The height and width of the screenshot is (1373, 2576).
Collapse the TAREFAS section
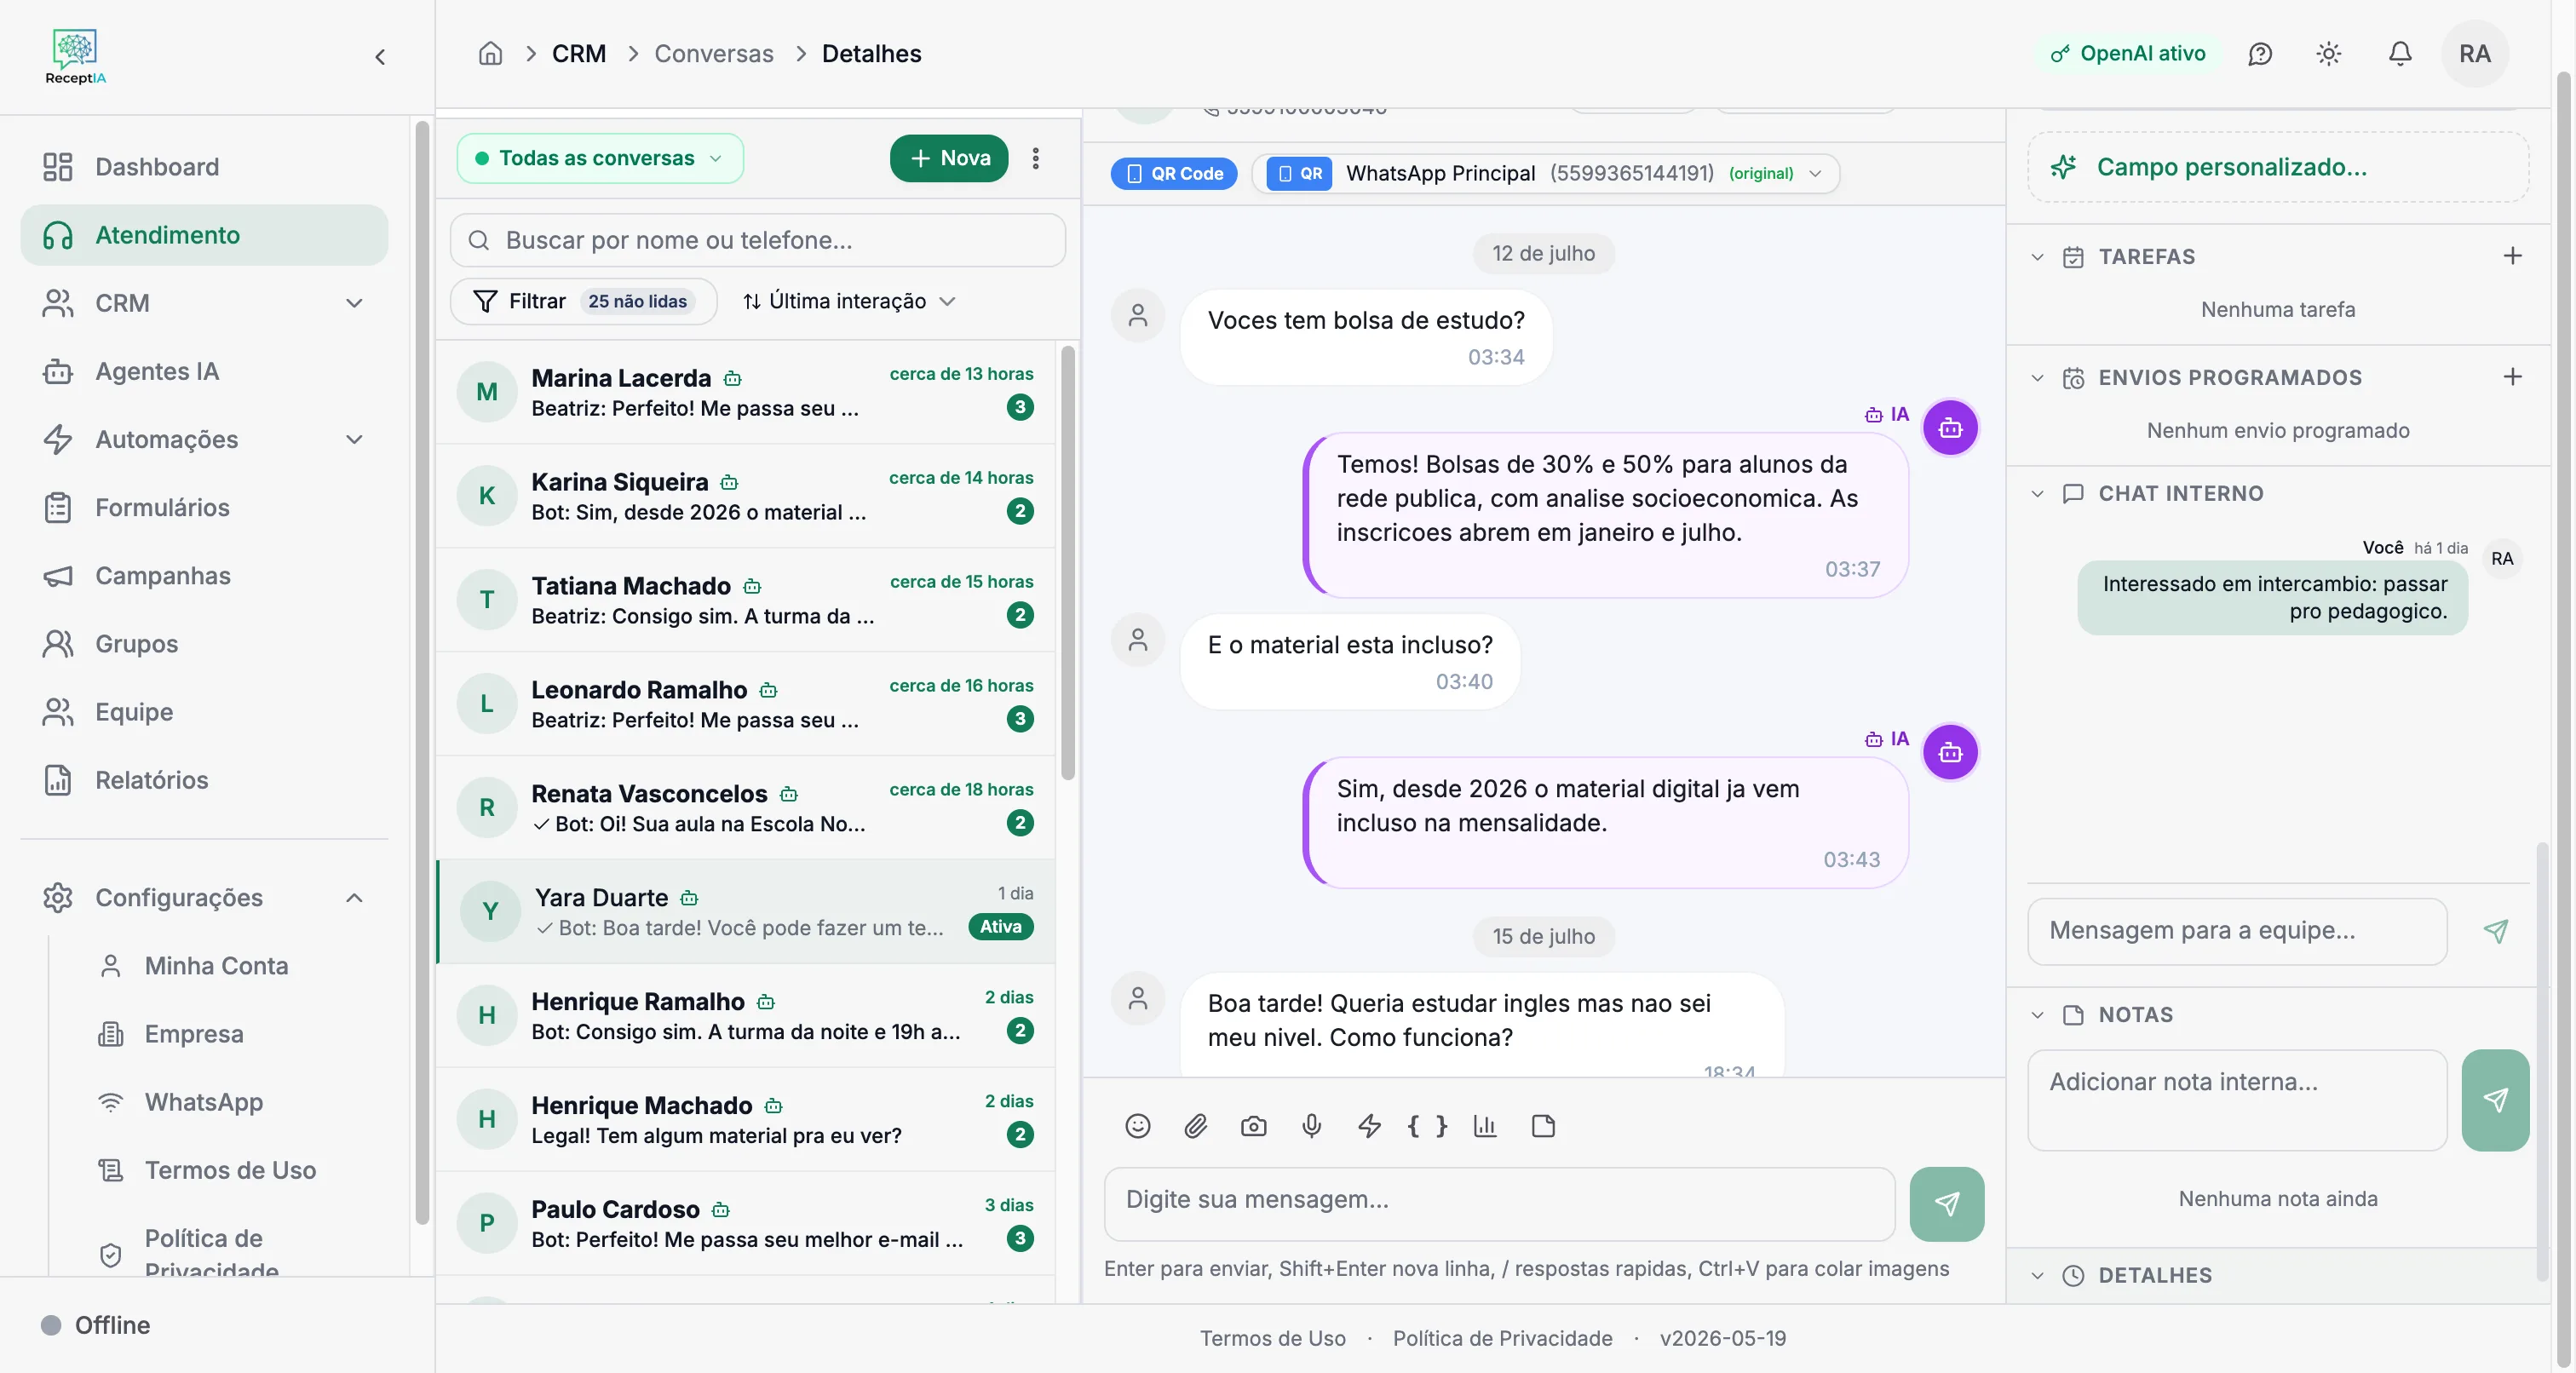tap(2037, 257)
